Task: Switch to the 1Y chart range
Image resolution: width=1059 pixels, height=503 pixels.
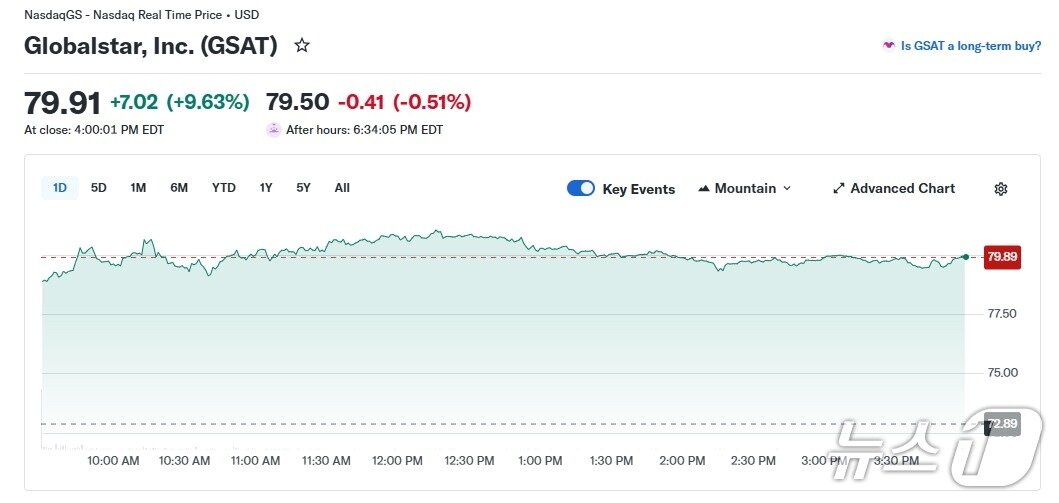Action: 266,188
